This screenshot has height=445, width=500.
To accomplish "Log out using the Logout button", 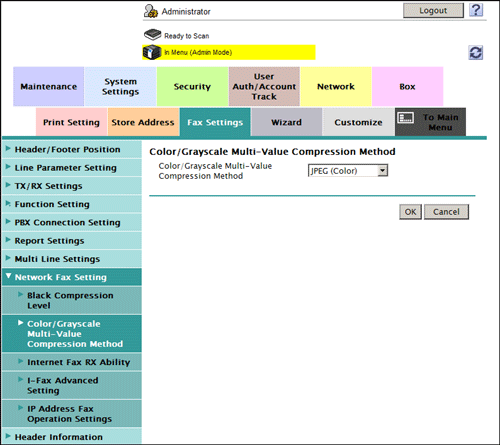I will tap(433, 11).
